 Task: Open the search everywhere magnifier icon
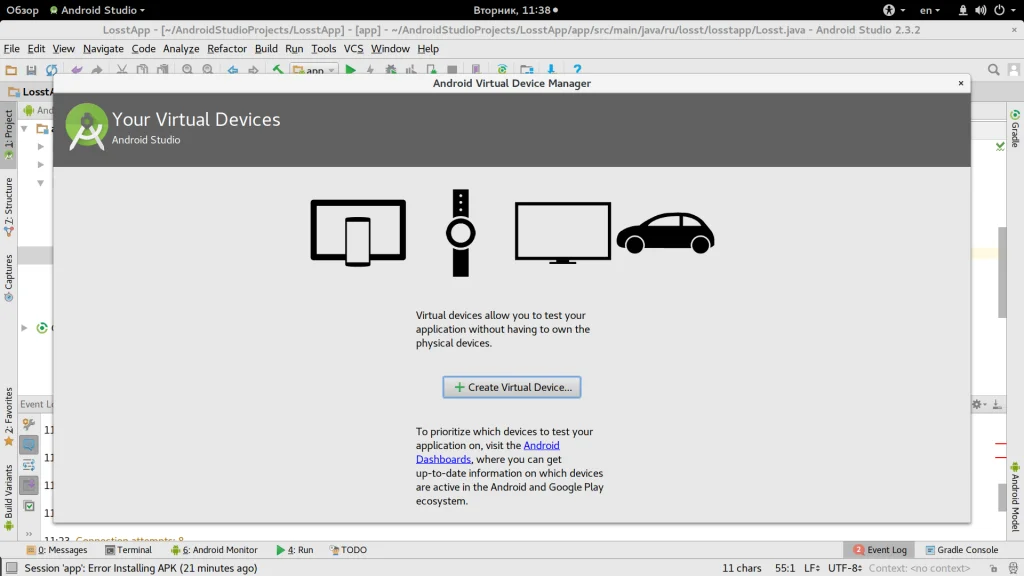994,70
